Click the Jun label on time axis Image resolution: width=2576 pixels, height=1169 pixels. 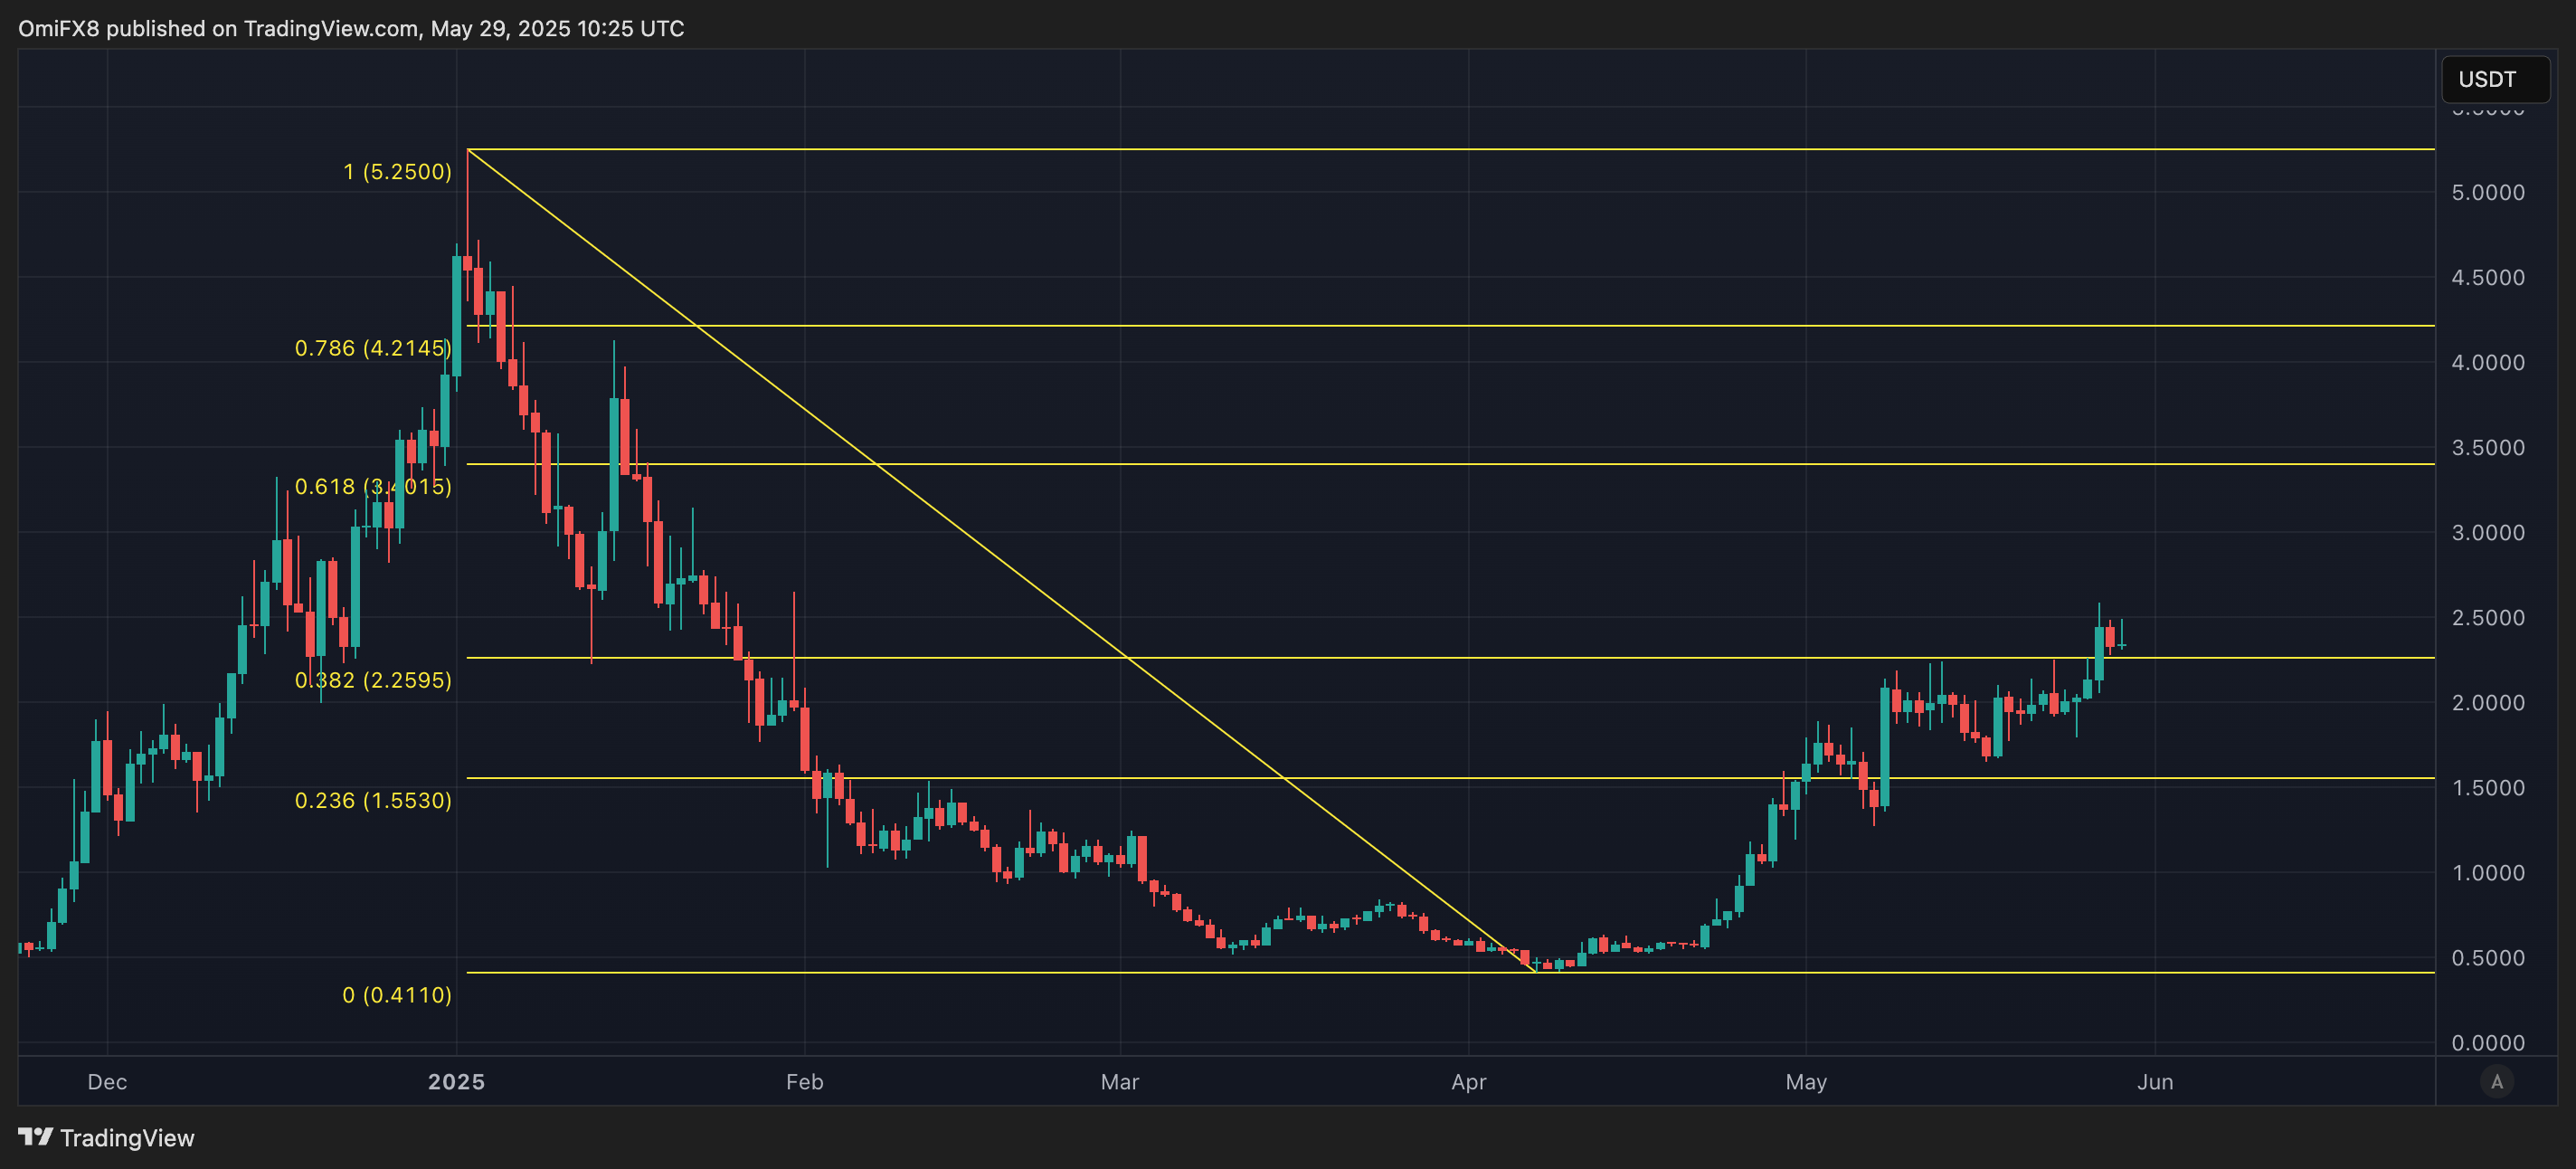click(x=2155, y=1082)
